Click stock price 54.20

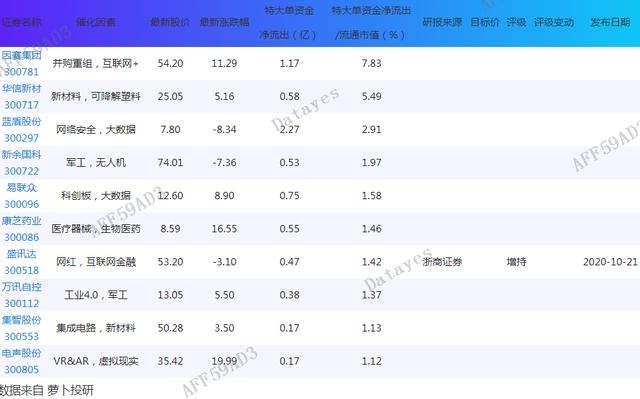pos(170,63)
